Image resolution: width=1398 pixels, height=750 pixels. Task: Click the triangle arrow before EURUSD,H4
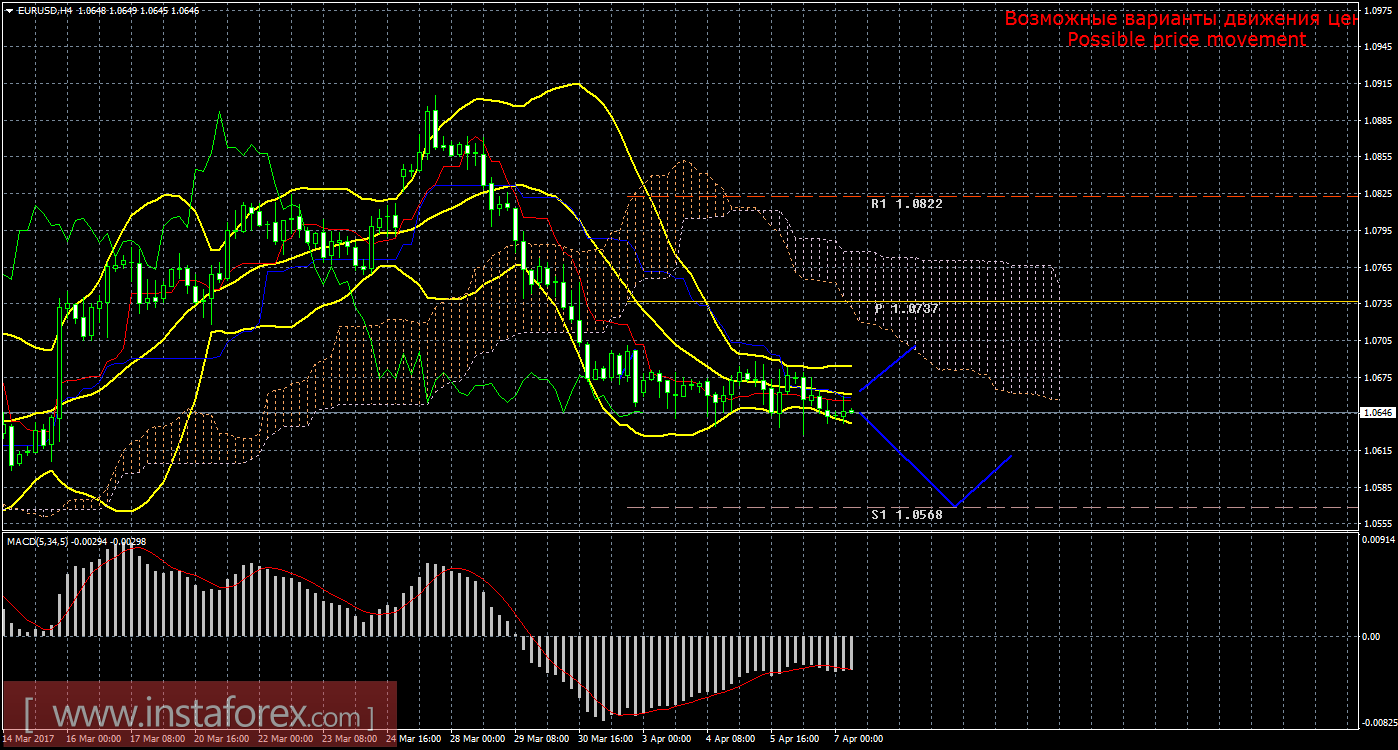pyautogui.click(x=8, y=9)
